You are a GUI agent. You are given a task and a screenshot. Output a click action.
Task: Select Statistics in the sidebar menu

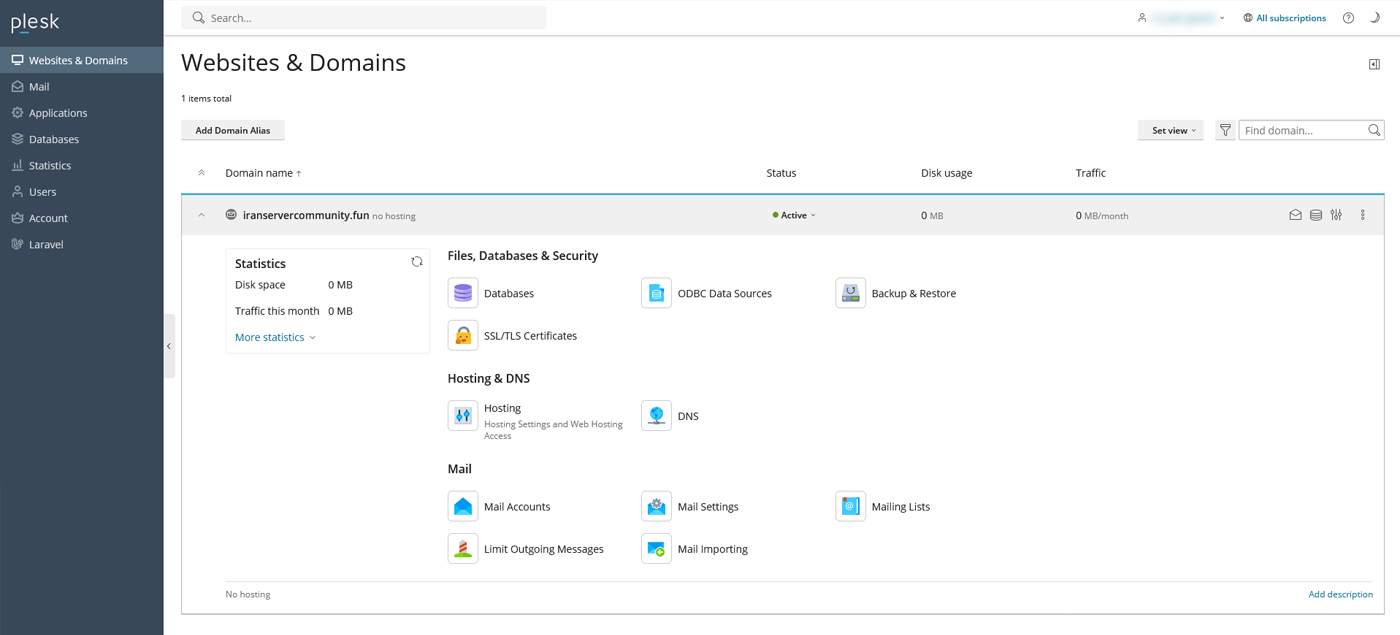(50, 165)
